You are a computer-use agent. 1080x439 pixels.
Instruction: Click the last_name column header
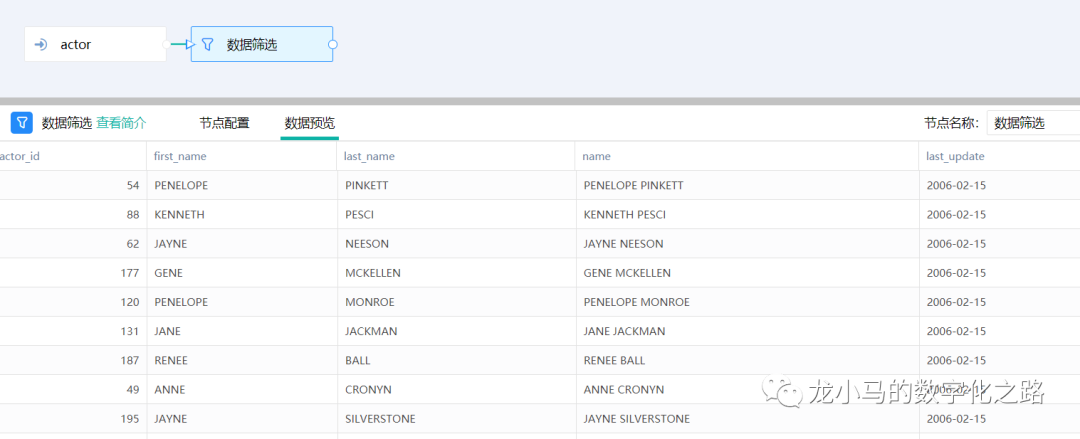(x=369, y=156)
